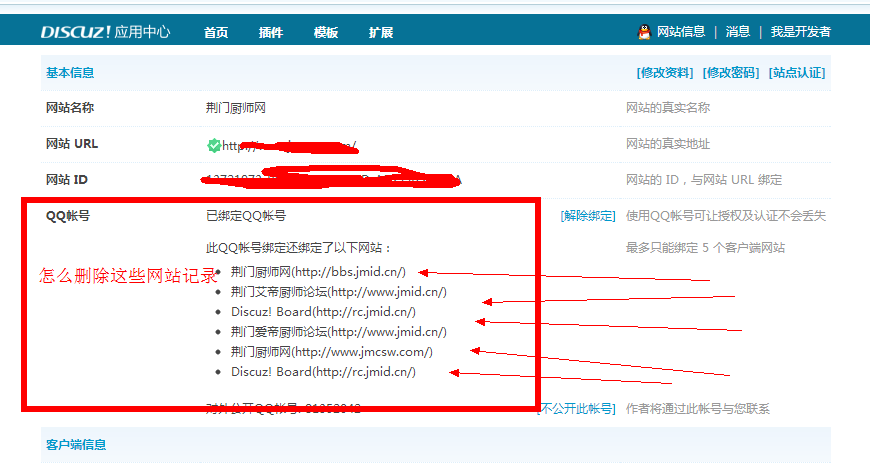Open the 模板 menu item
870x469 pixels.
point(326,32)
